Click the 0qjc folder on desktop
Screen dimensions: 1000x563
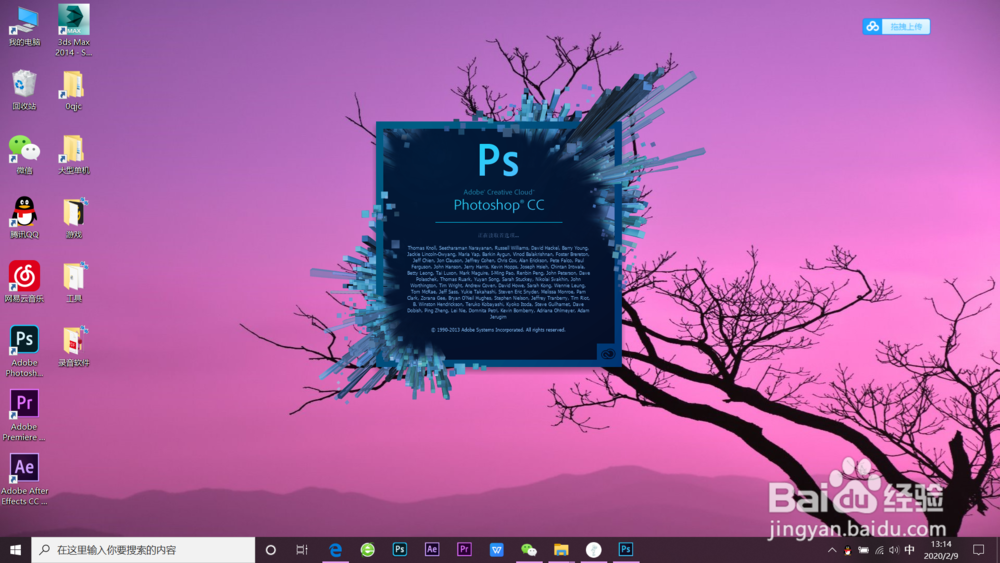click(73, 90)
